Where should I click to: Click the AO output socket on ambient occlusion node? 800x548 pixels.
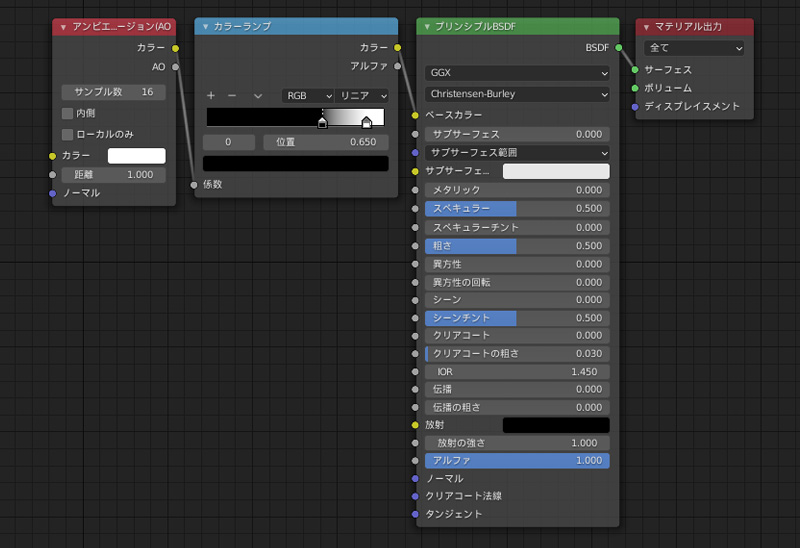[x=176, y=67]
